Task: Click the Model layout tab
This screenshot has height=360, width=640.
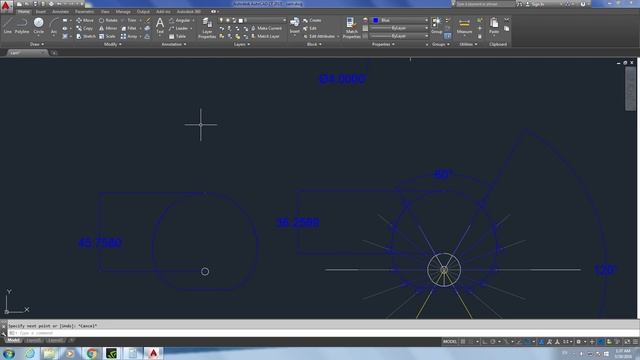Action: [x=13, y=340]
